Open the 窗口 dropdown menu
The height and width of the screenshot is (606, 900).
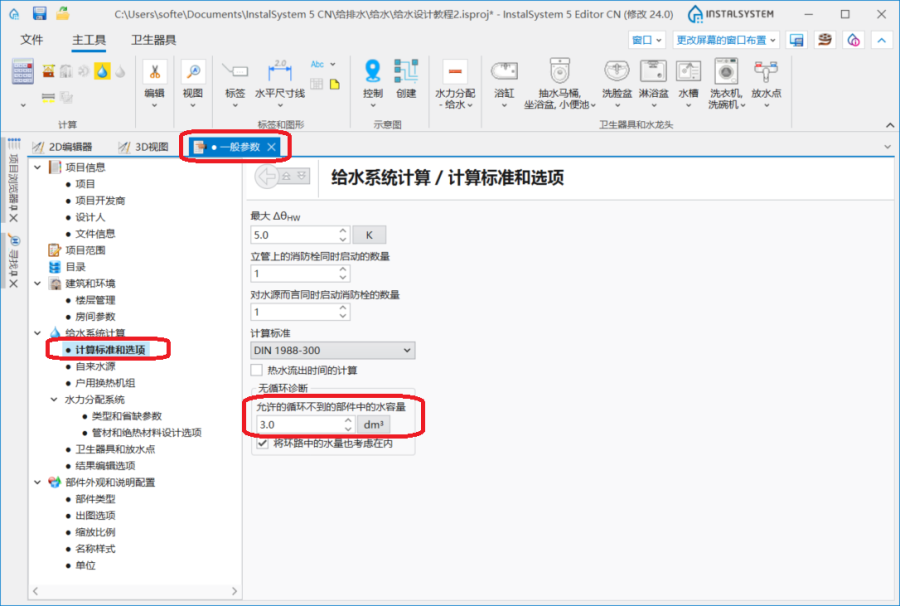pyautogui.click(x=647, y=40)
